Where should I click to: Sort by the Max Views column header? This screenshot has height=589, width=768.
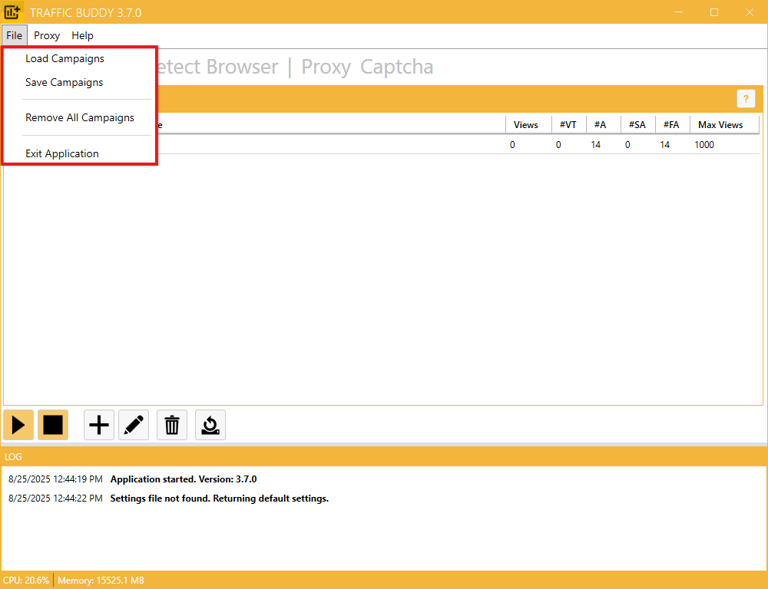720,125
